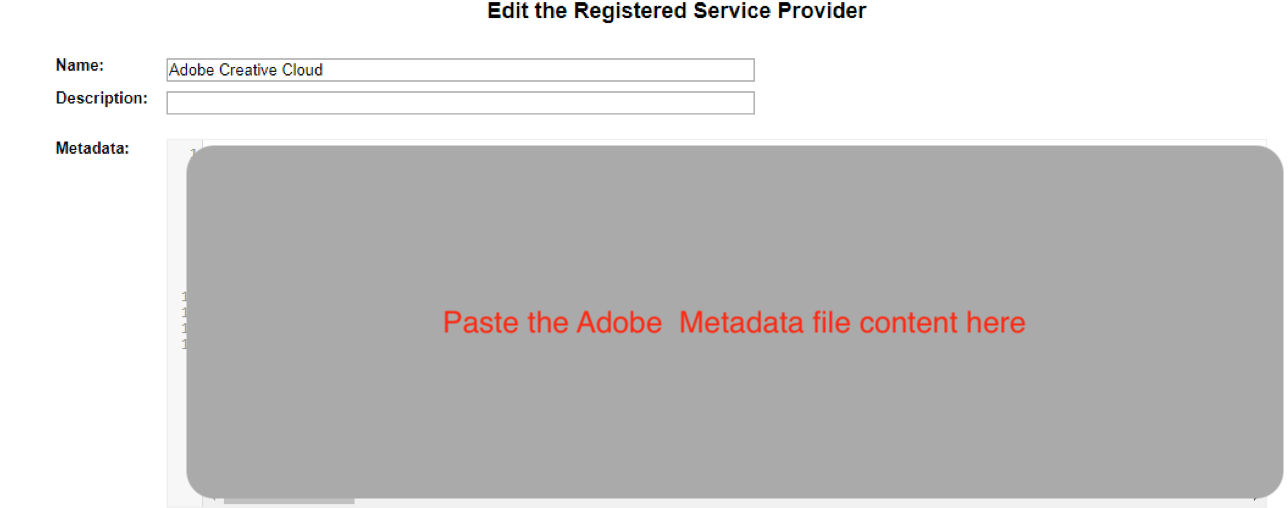The image size is (1288, 508).
Task: Click the "Name:" field label
Action: tap(80, 65)
